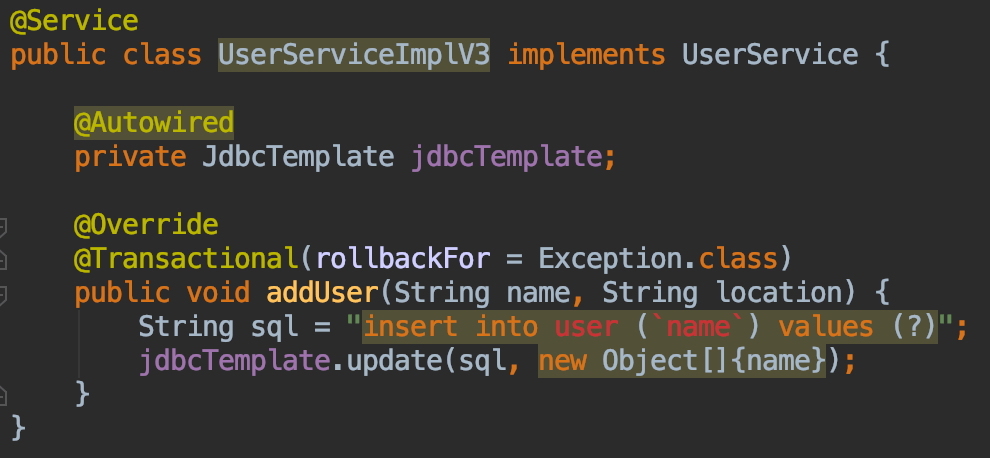Click the highlighted @Autowired annotation
The image size is (990, 458).
click(x=154, y=123)
